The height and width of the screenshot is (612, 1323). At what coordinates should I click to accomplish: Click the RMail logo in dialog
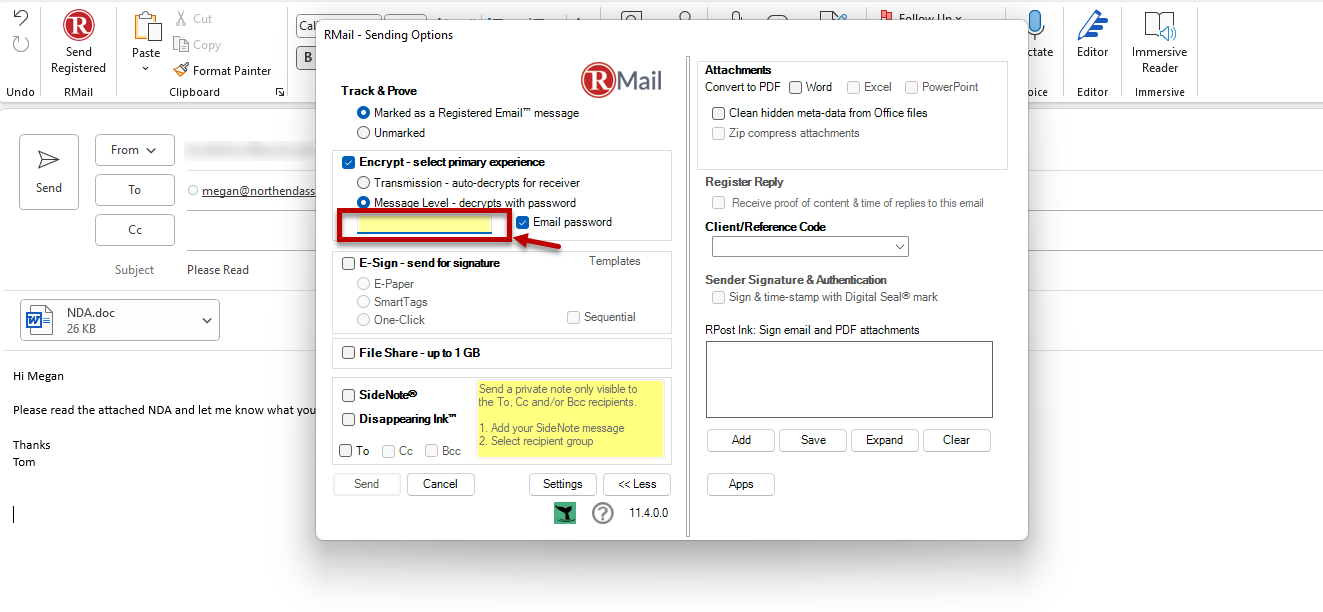[621, 80]
